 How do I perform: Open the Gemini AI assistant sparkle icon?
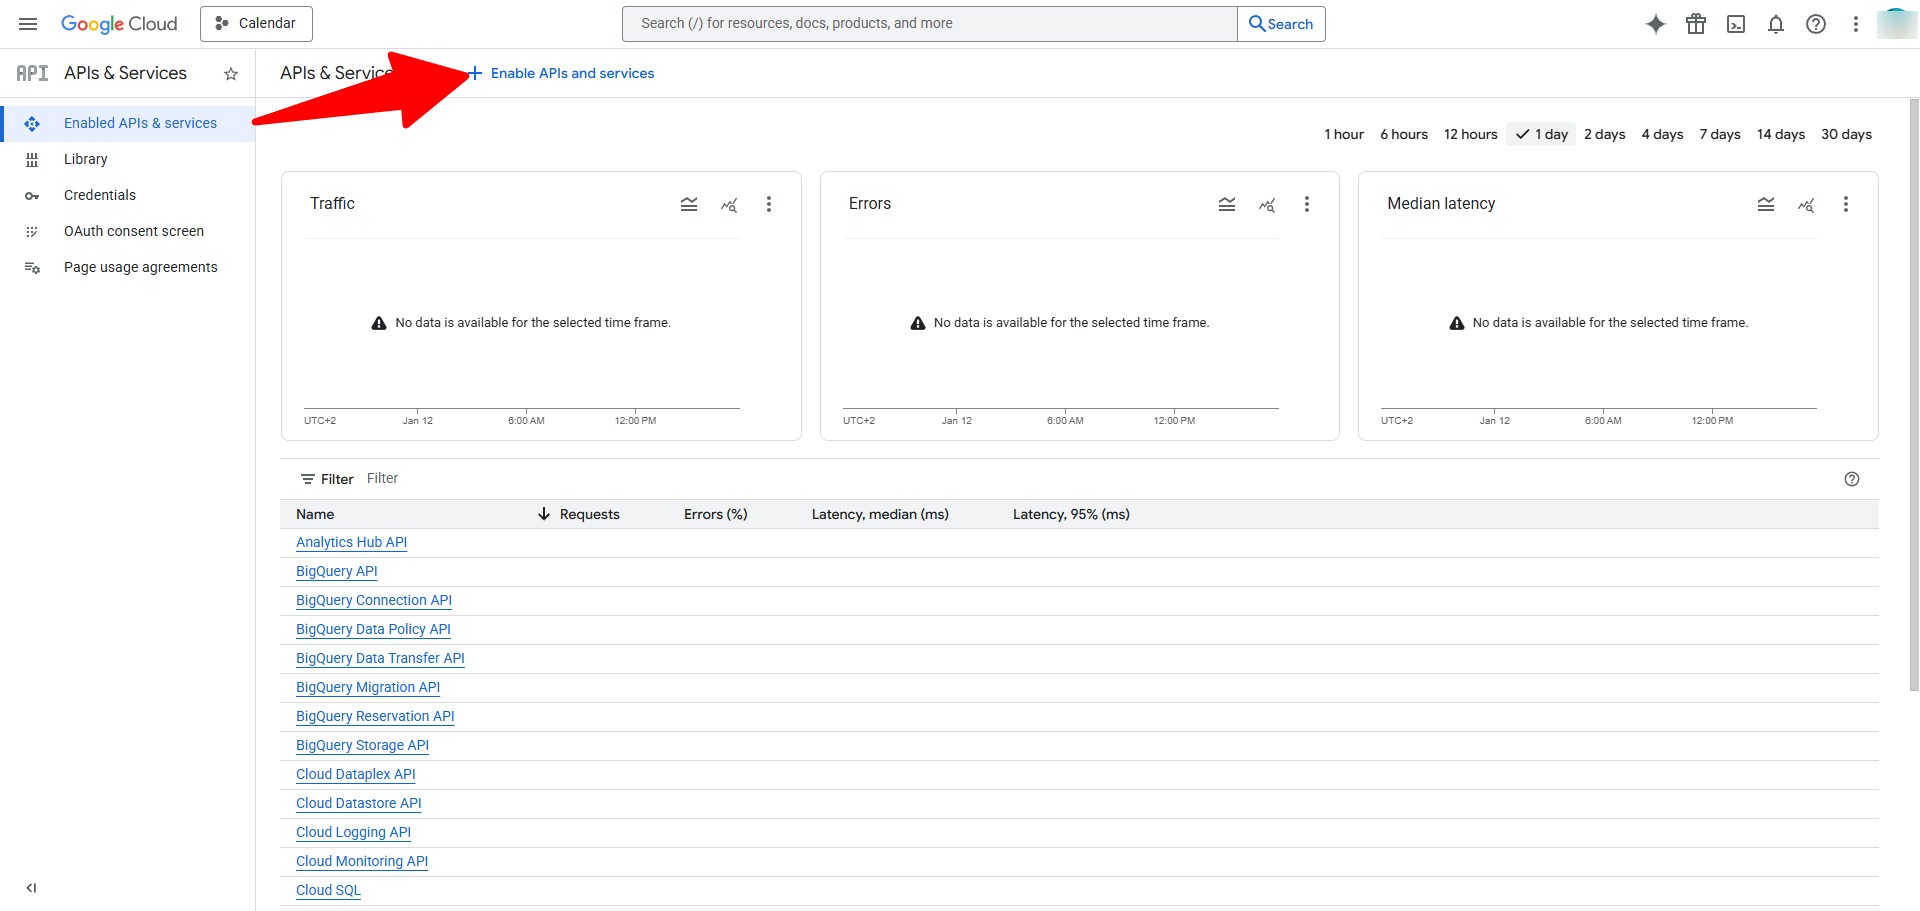(1656, 24)
